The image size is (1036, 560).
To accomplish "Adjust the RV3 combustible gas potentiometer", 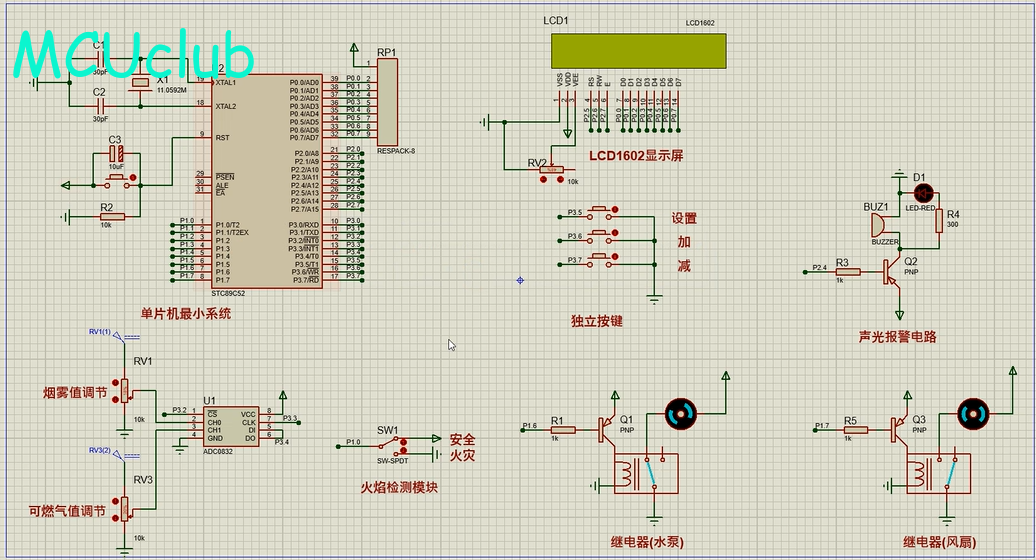I will [126, 508].
